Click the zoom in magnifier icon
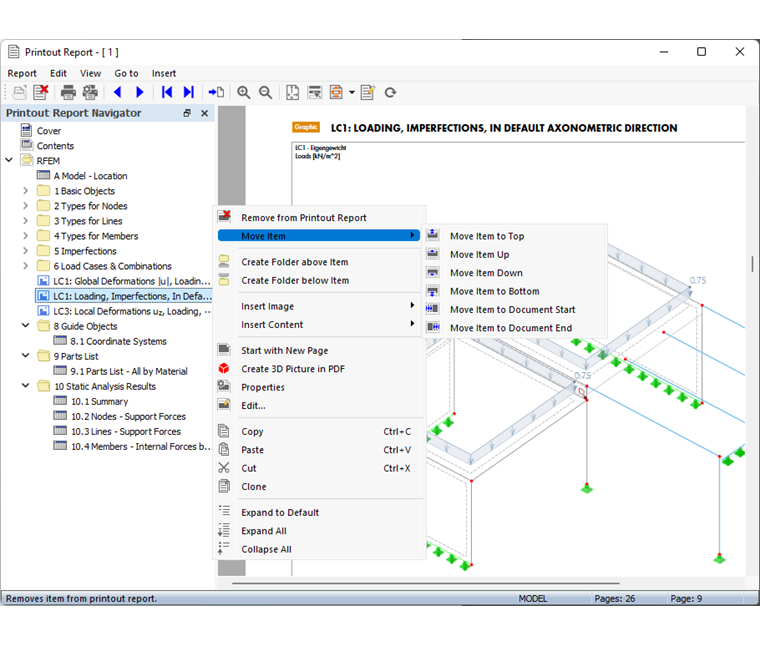The image size is (760, 645). (243, 92)
